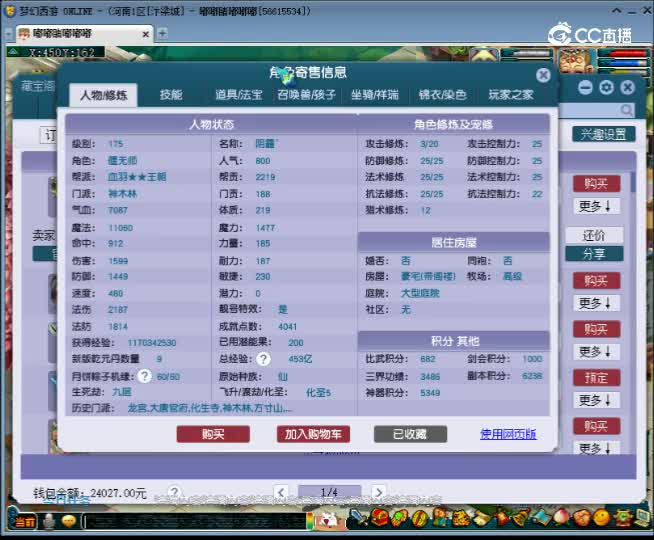
Task: Go to next page with right arrow
Action: point(378,492)
